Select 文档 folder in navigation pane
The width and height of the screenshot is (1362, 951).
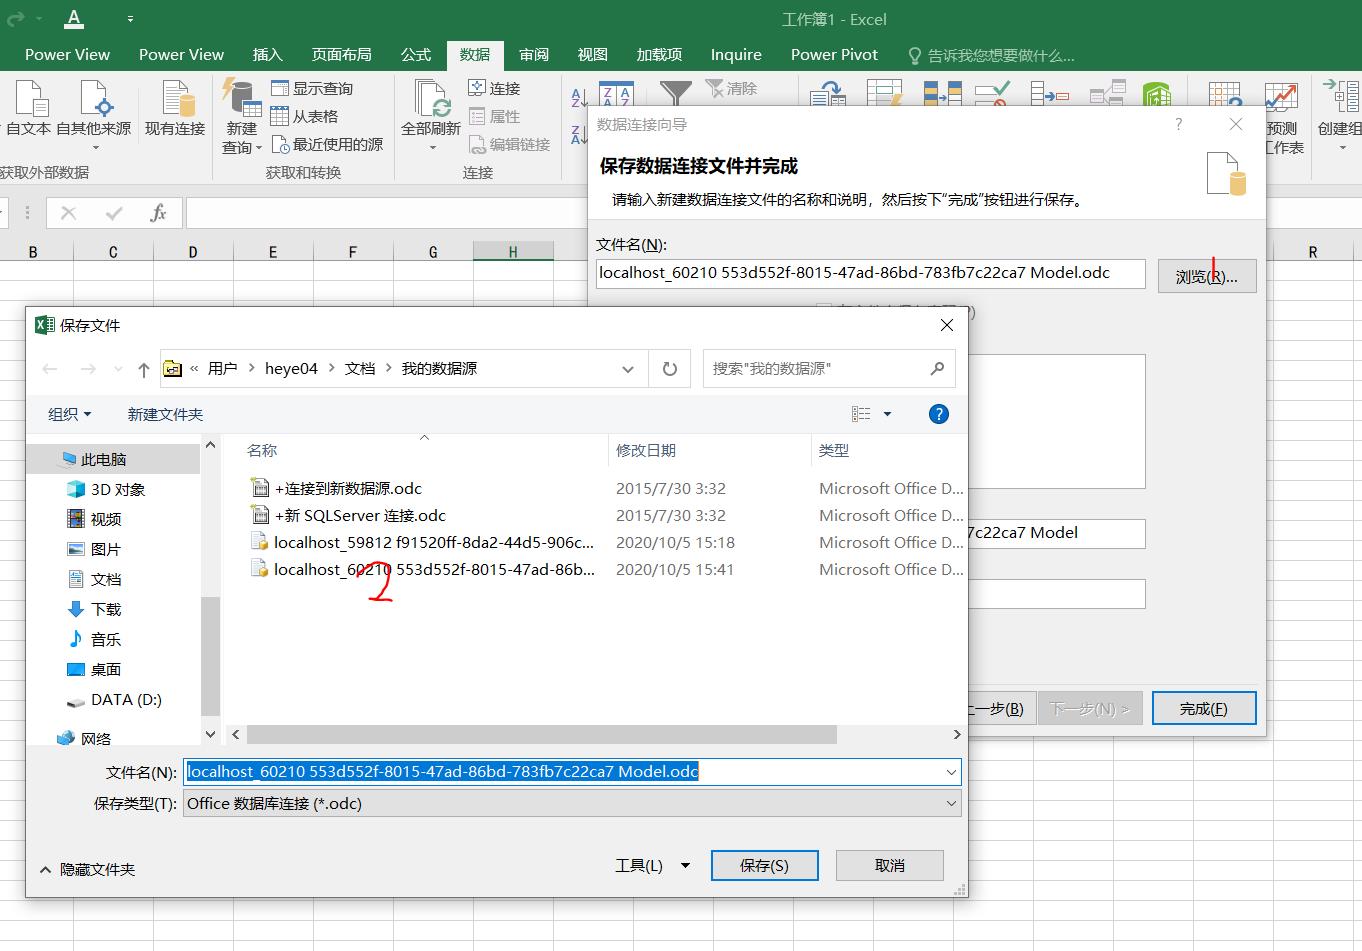(x=94, y=579)
